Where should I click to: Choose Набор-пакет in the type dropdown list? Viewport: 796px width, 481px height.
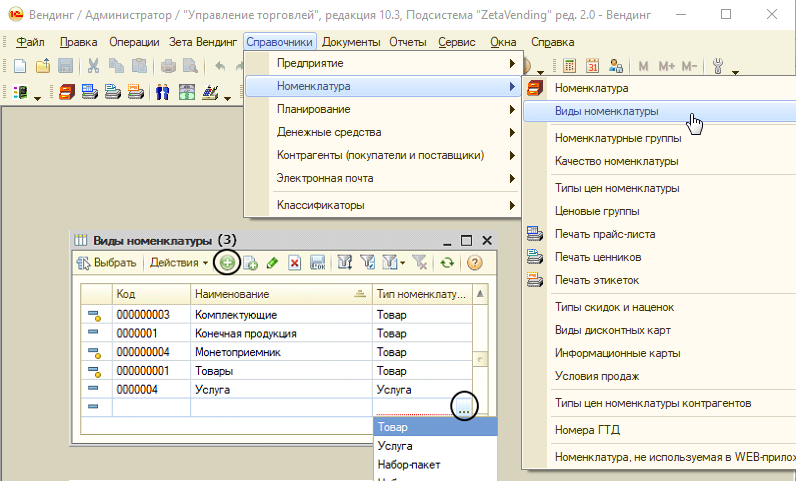435,464
